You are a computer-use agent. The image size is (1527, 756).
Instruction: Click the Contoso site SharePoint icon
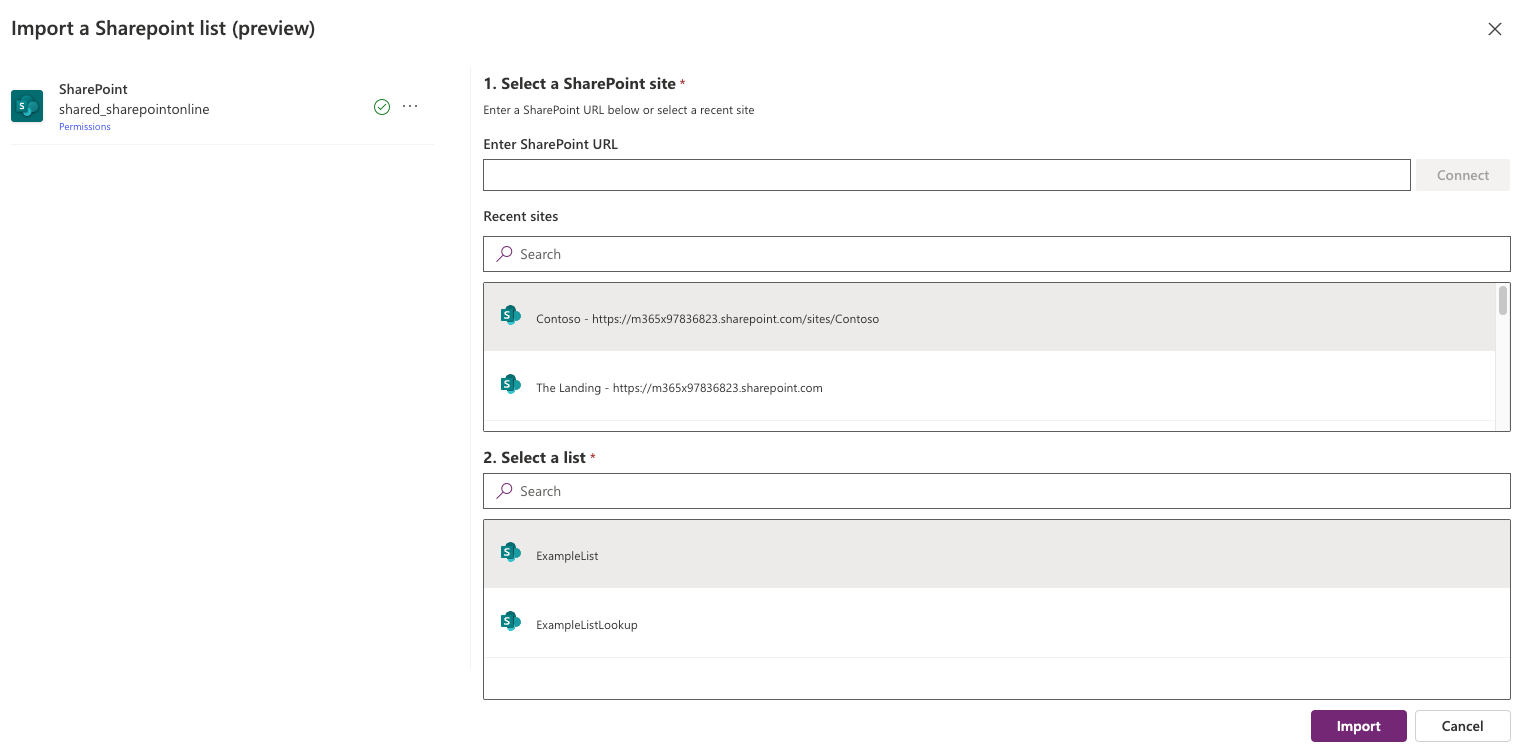point(510,316)
